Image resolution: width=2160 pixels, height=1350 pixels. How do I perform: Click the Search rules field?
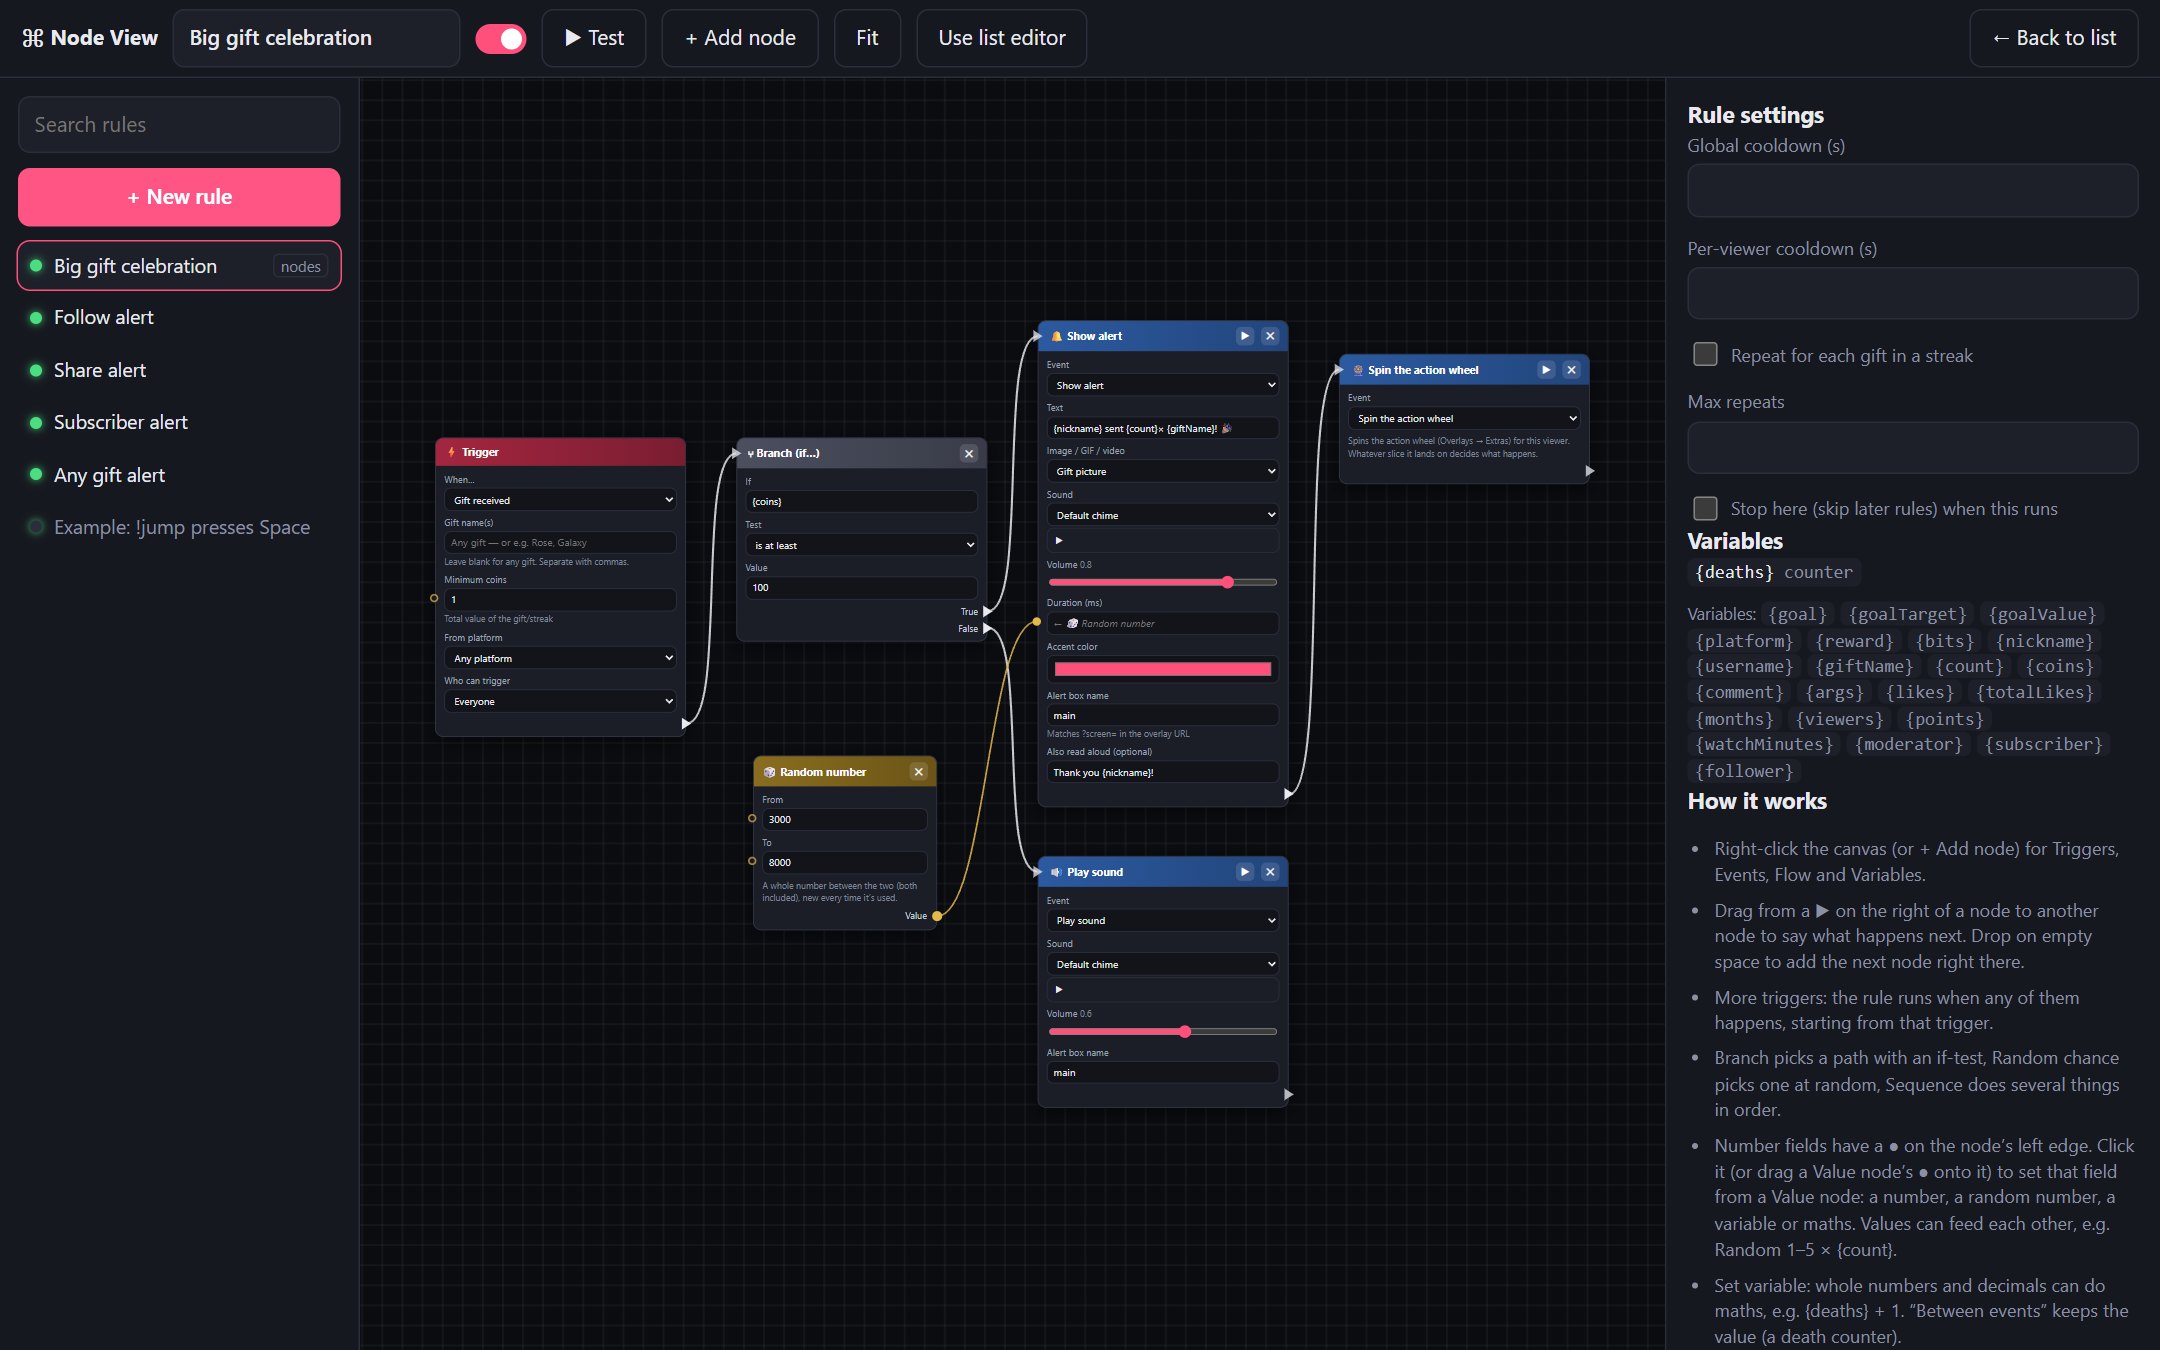pyautogui.click(x=179, y=125)
